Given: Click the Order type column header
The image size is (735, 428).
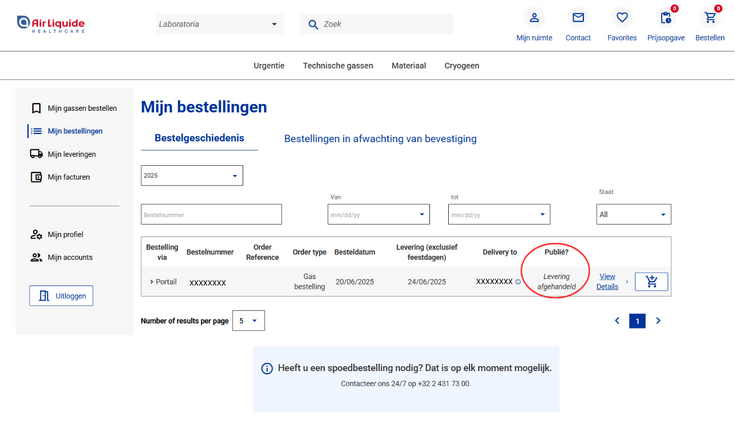Looking at the screenshot, I should pyautogui.click(x=309, y=252).
